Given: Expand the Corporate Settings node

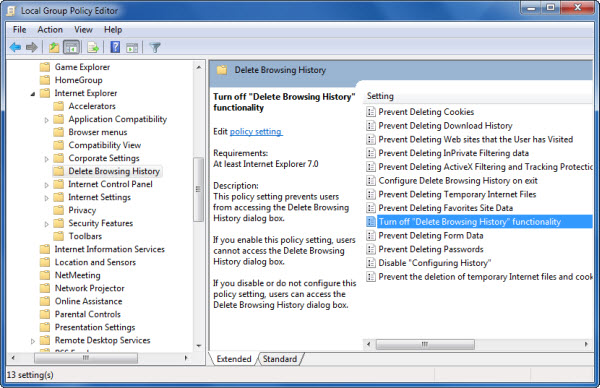Looking at the screenshot, I should point(46,159).
